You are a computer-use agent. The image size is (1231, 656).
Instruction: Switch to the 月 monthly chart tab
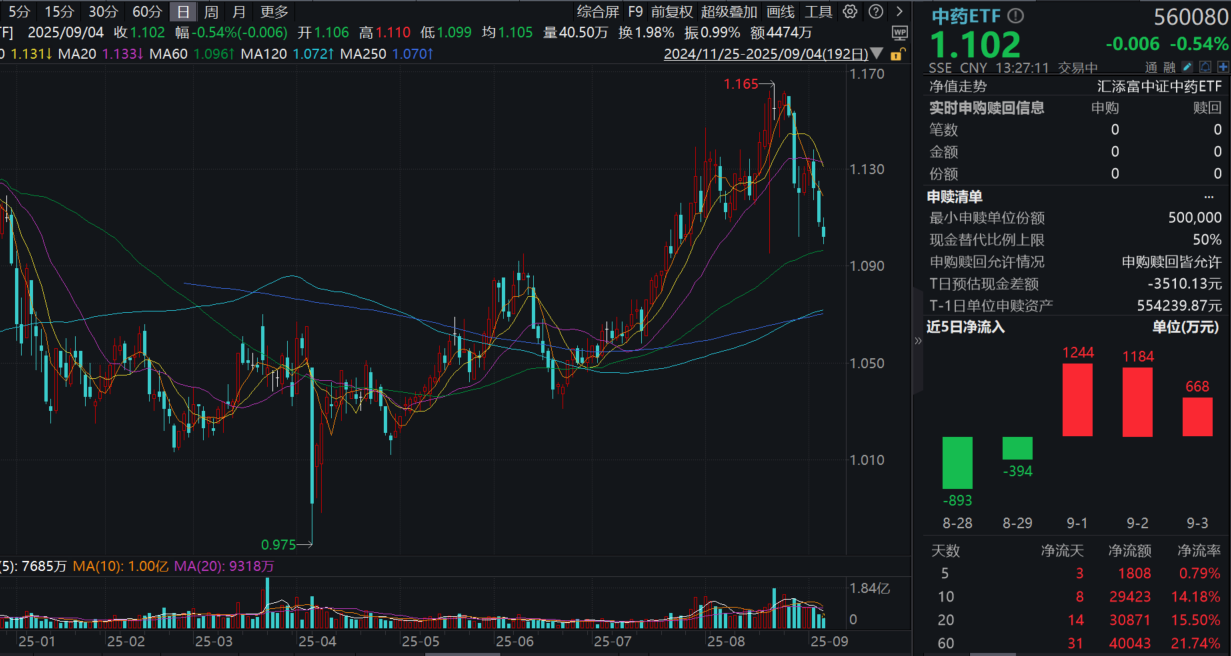coord(238,13)
